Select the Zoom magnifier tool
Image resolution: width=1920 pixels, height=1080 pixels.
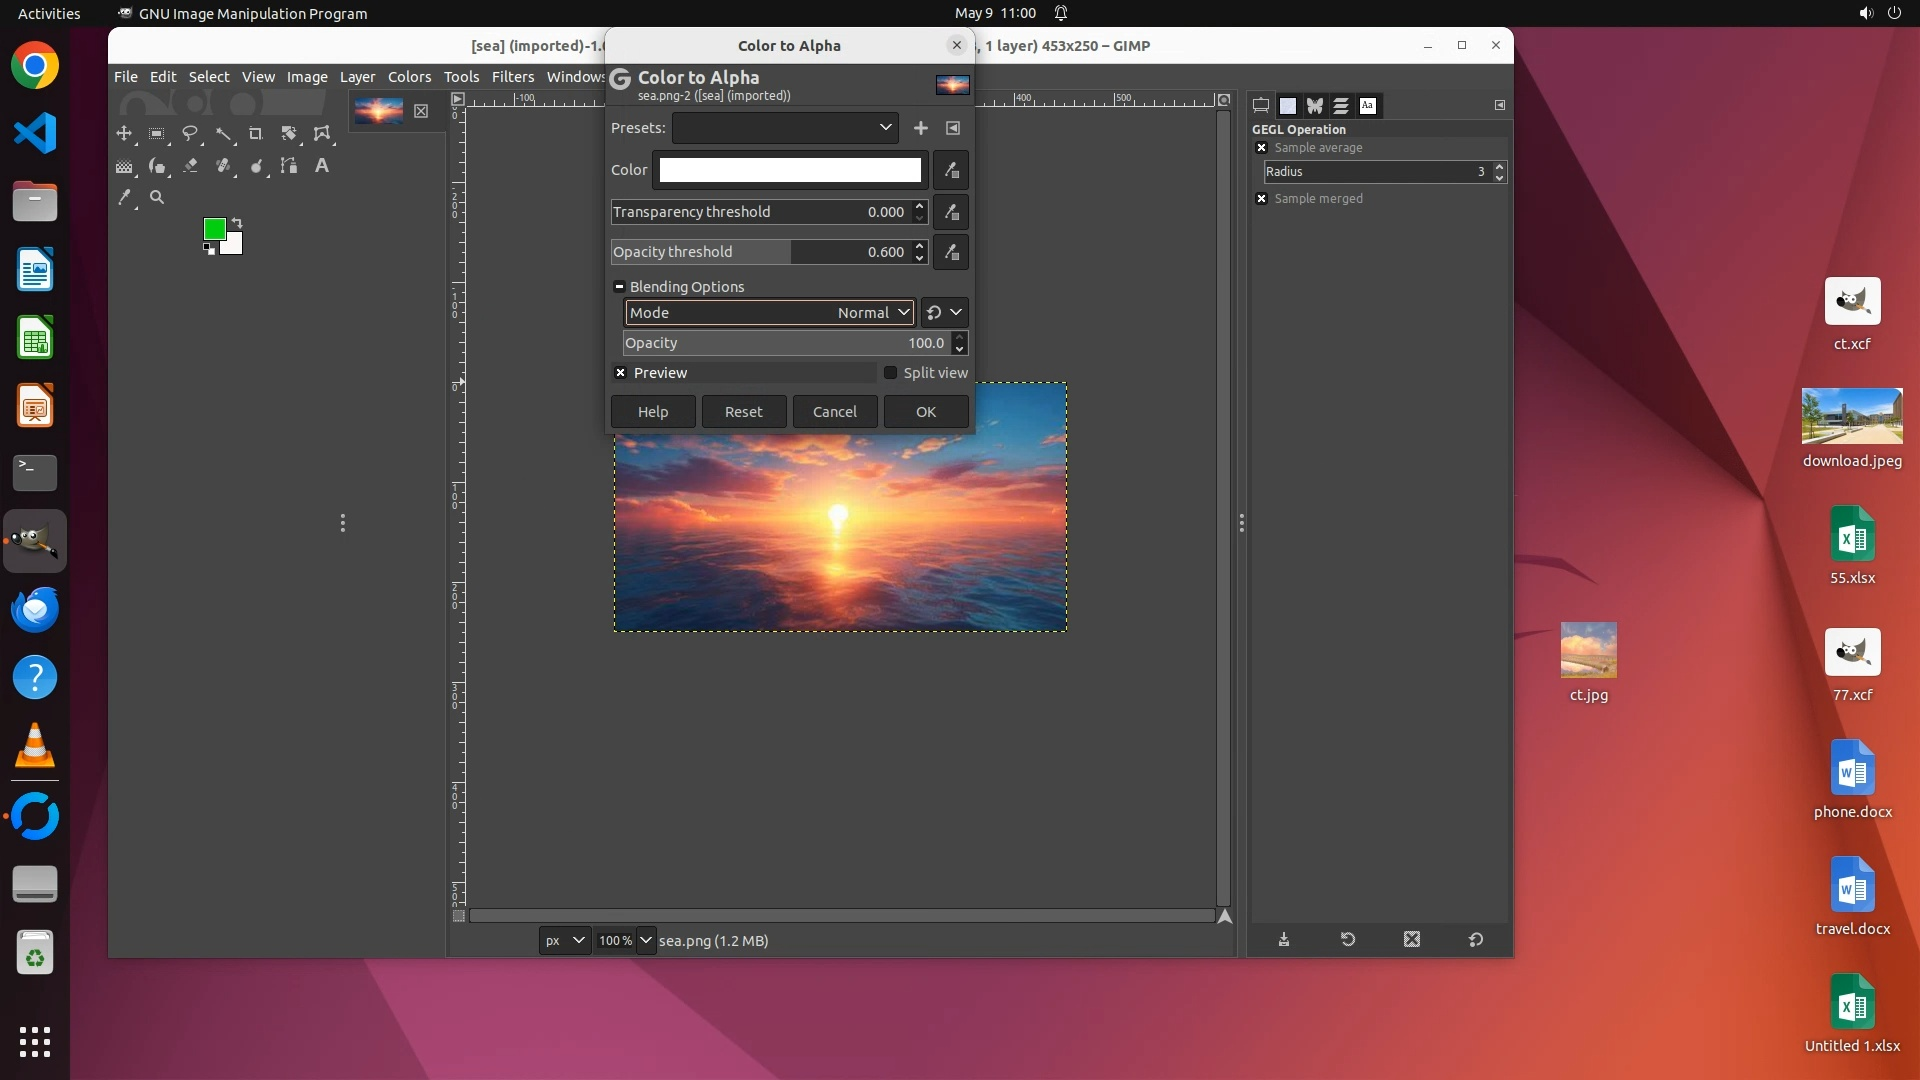click(x=157, y=198)
